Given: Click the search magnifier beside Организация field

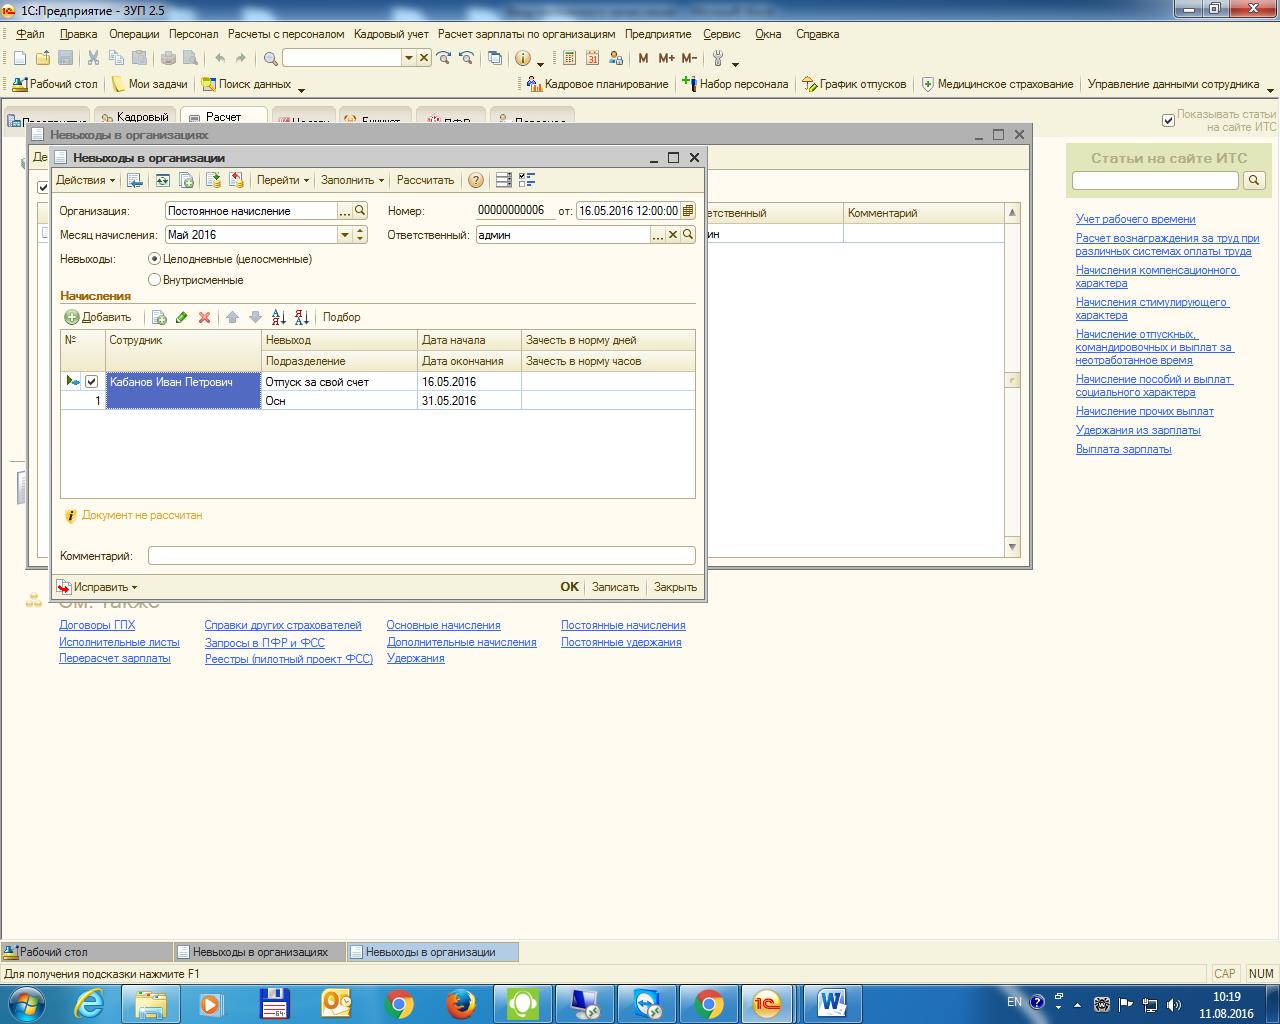Looking at the screenshot, I should point(361,211).
